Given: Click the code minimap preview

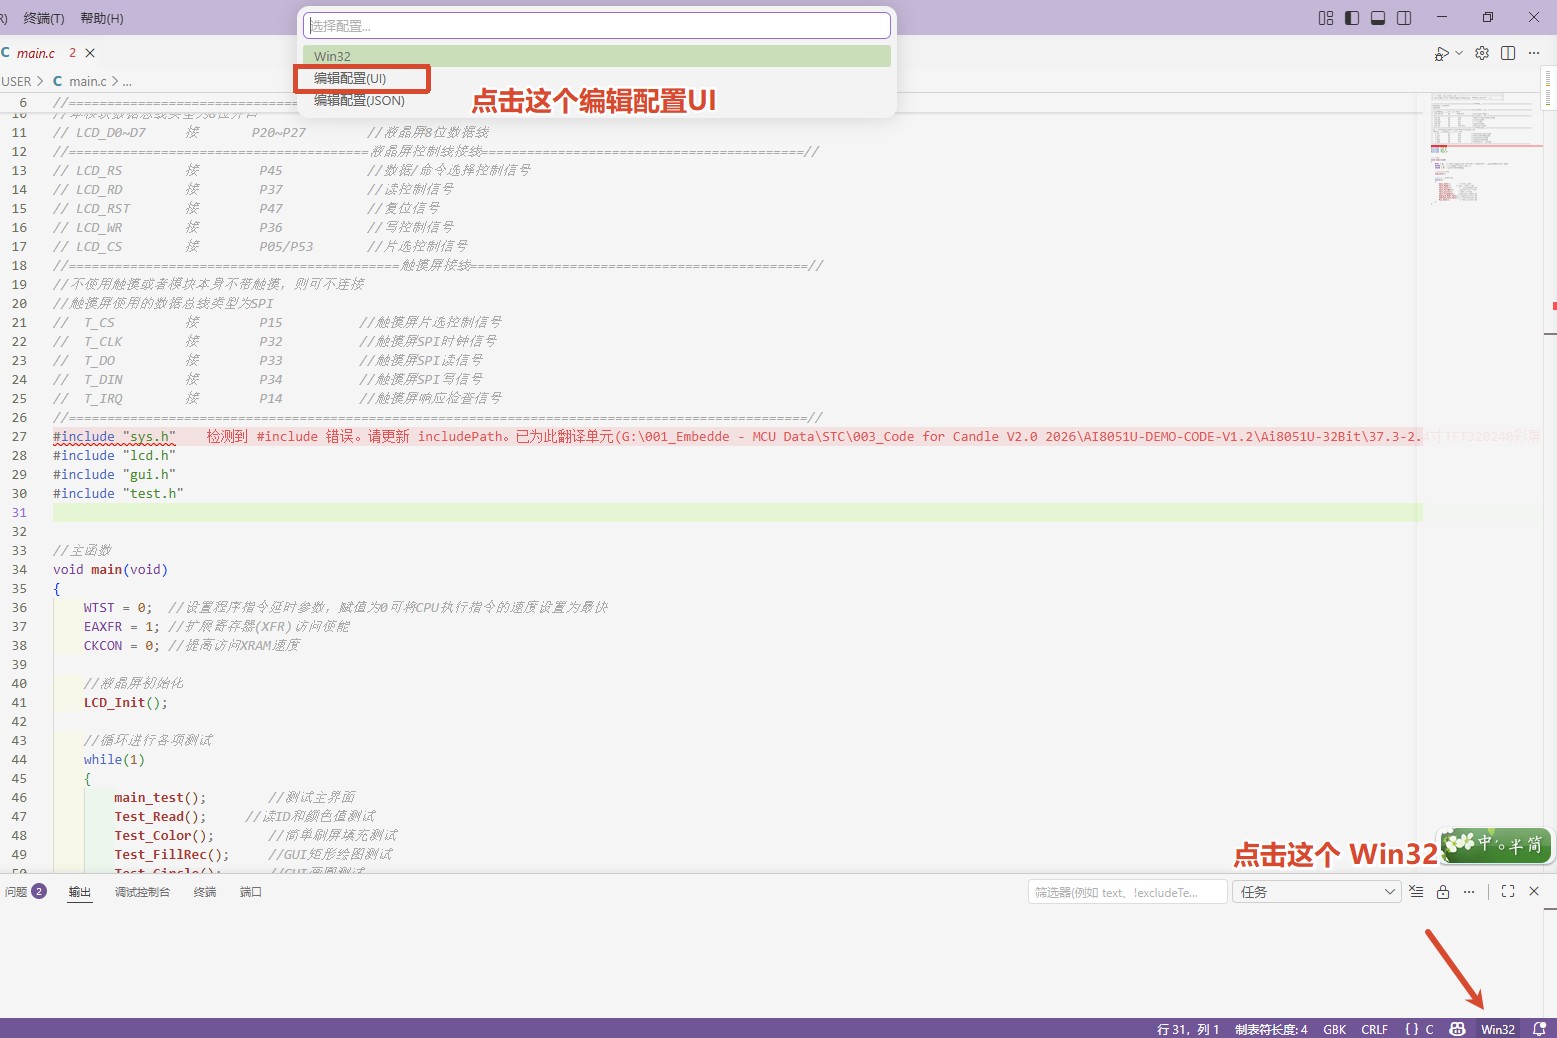Looking at the screenshot, I should click(x=1484, y=150).
